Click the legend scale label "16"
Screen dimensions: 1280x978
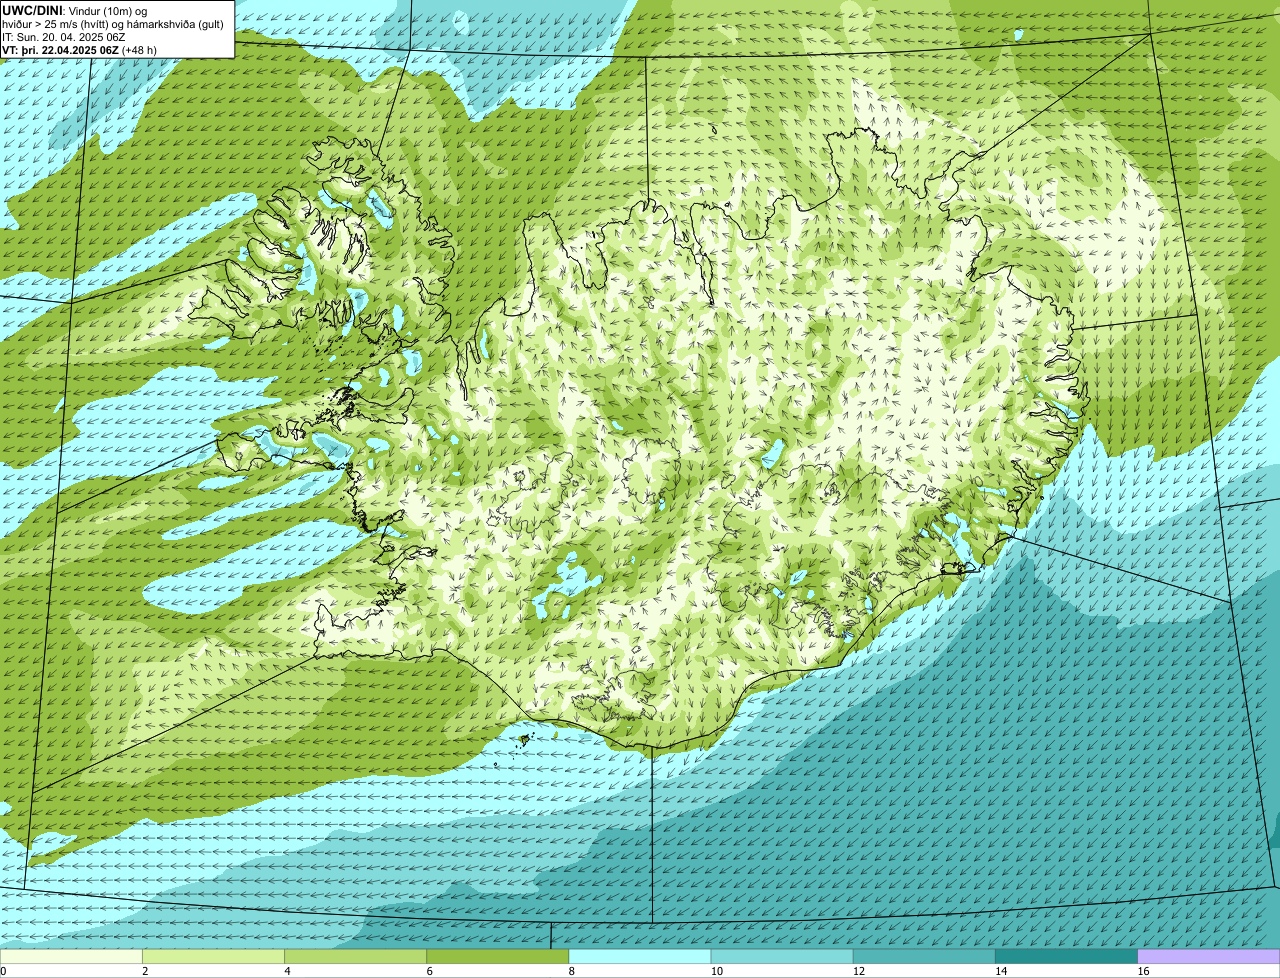point(1144,971)
